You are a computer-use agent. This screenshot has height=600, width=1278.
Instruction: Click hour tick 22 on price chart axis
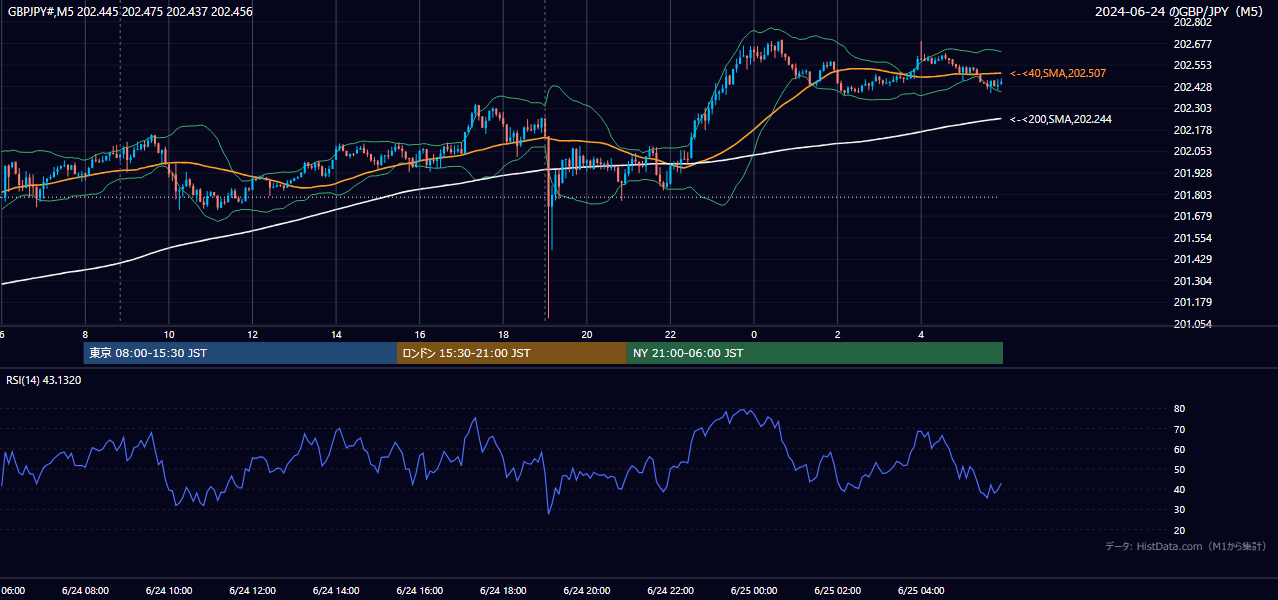(x=670, y=335)
